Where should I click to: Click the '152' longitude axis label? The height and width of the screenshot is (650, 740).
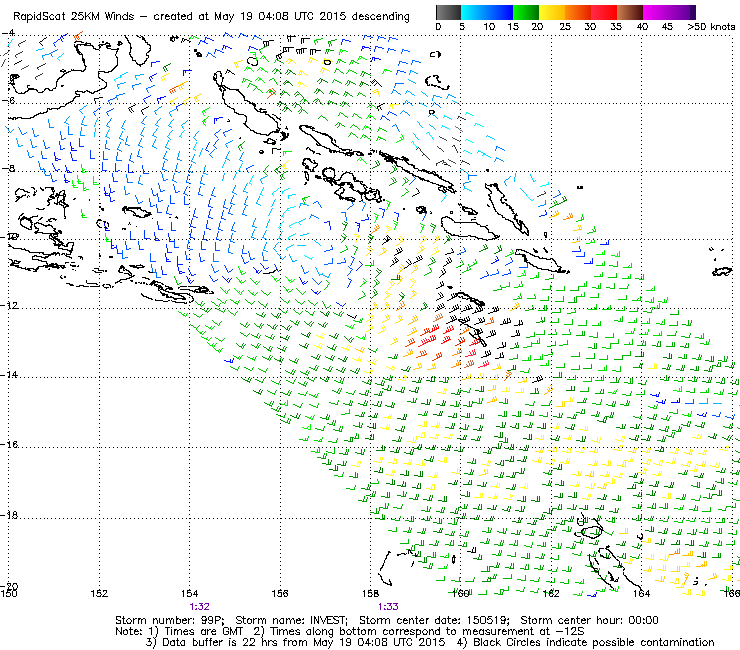(99, 593)
